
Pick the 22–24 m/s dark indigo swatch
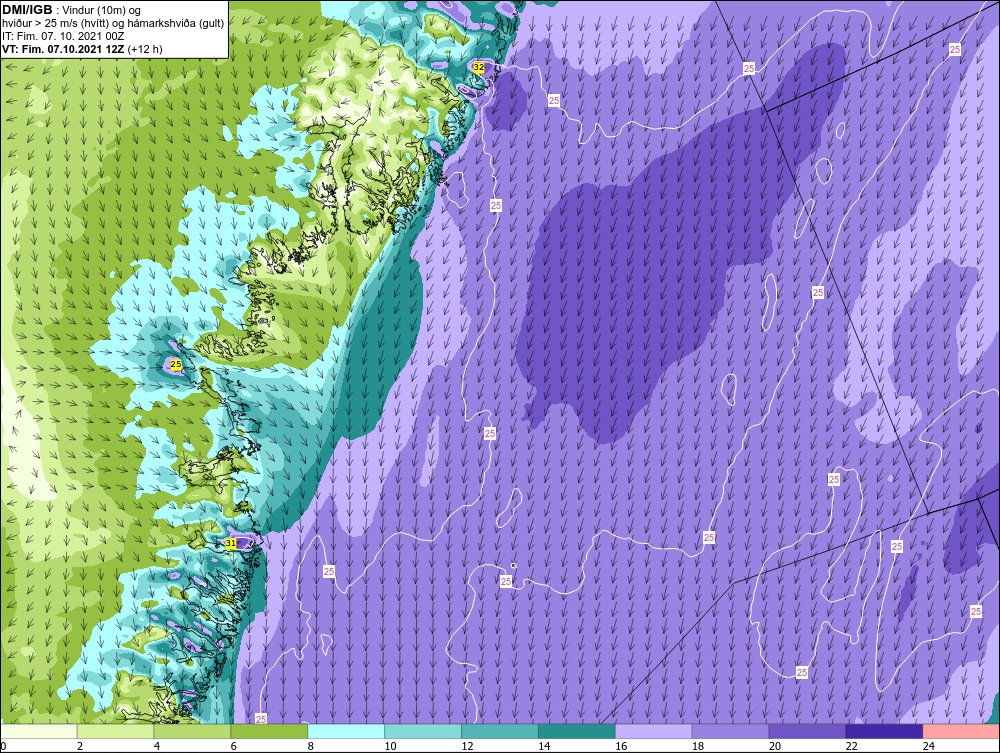[884, 731]
